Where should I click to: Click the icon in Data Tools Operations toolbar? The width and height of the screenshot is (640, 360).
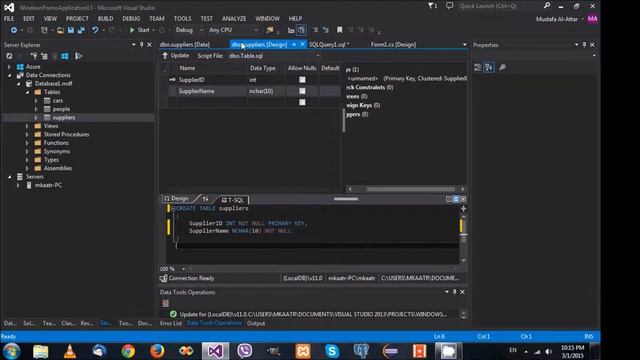(x=165, y=303)
